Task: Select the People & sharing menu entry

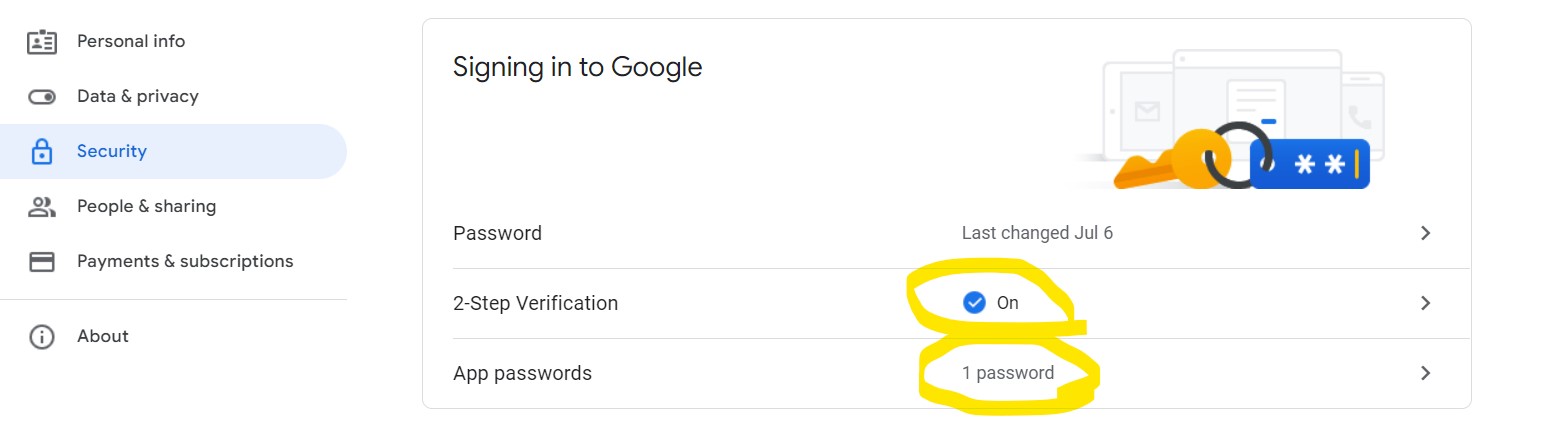Action: click(146, 206)
